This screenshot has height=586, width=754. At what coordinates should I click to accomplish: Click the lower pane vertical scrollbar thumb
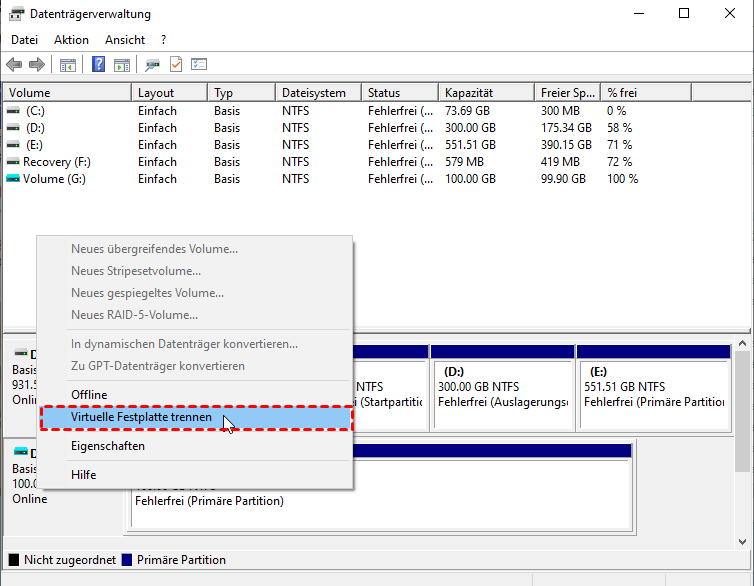point(742,412)
